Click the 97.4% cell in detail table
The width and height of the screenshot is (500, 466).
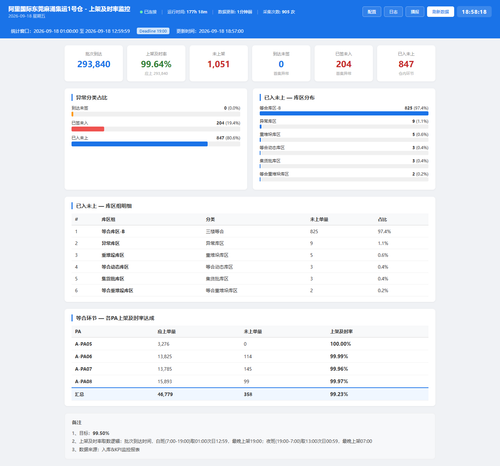point(384,231)
